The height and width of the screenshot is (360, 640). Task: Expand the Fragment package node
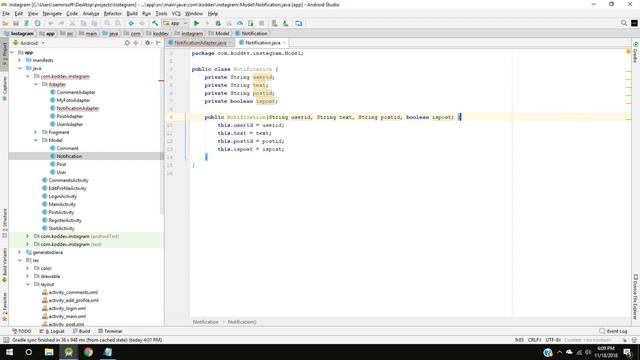(36, 132)
